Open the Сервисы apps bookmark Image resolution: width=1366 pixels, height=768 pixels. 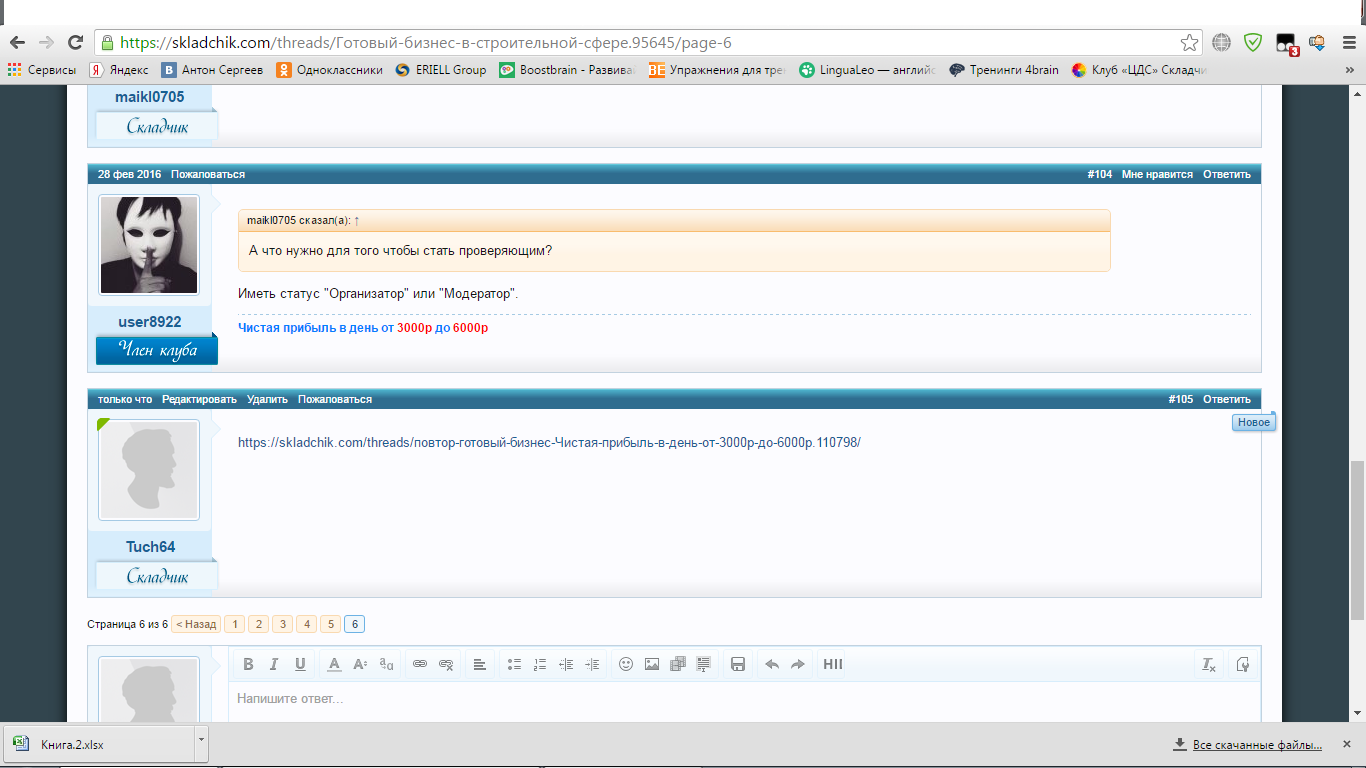42,70
